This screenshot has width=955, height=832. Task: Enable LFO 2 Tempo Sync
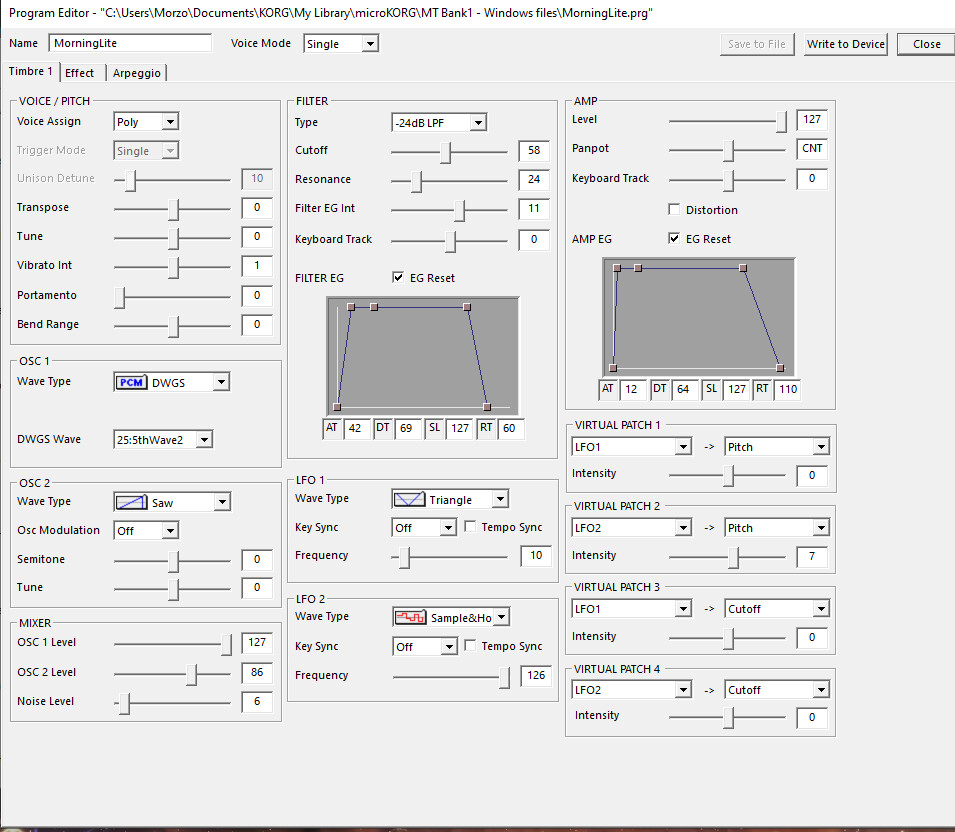click(470, 646)
